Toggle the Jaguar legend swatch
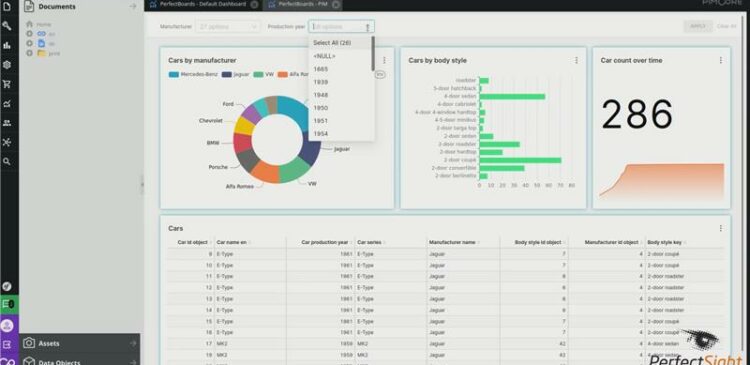 [227, 75]
